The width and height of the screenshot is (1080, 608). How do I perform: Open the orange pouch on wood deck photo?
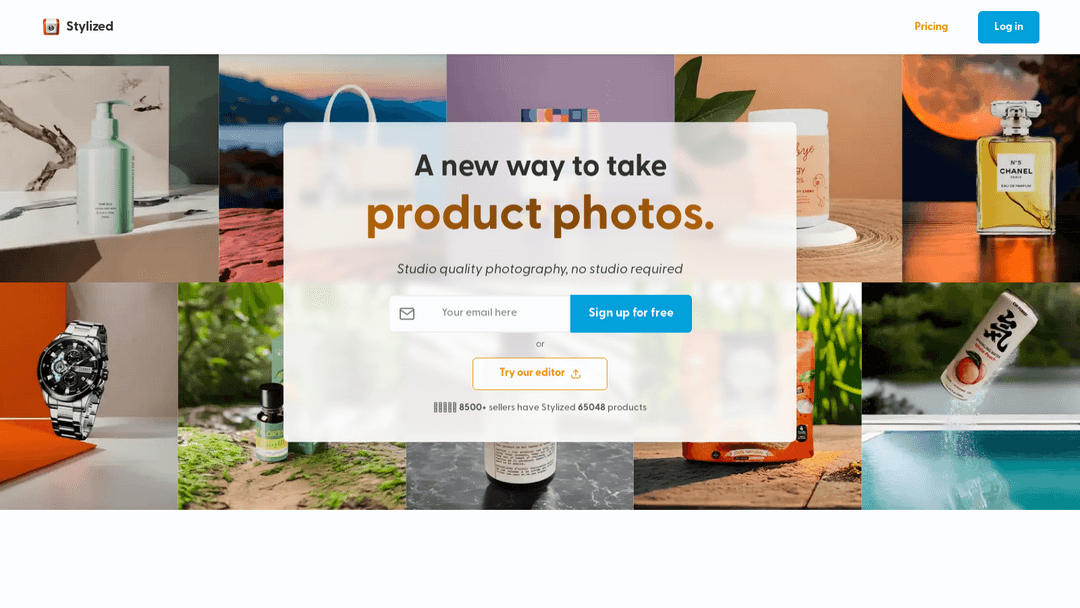(747, 476)
